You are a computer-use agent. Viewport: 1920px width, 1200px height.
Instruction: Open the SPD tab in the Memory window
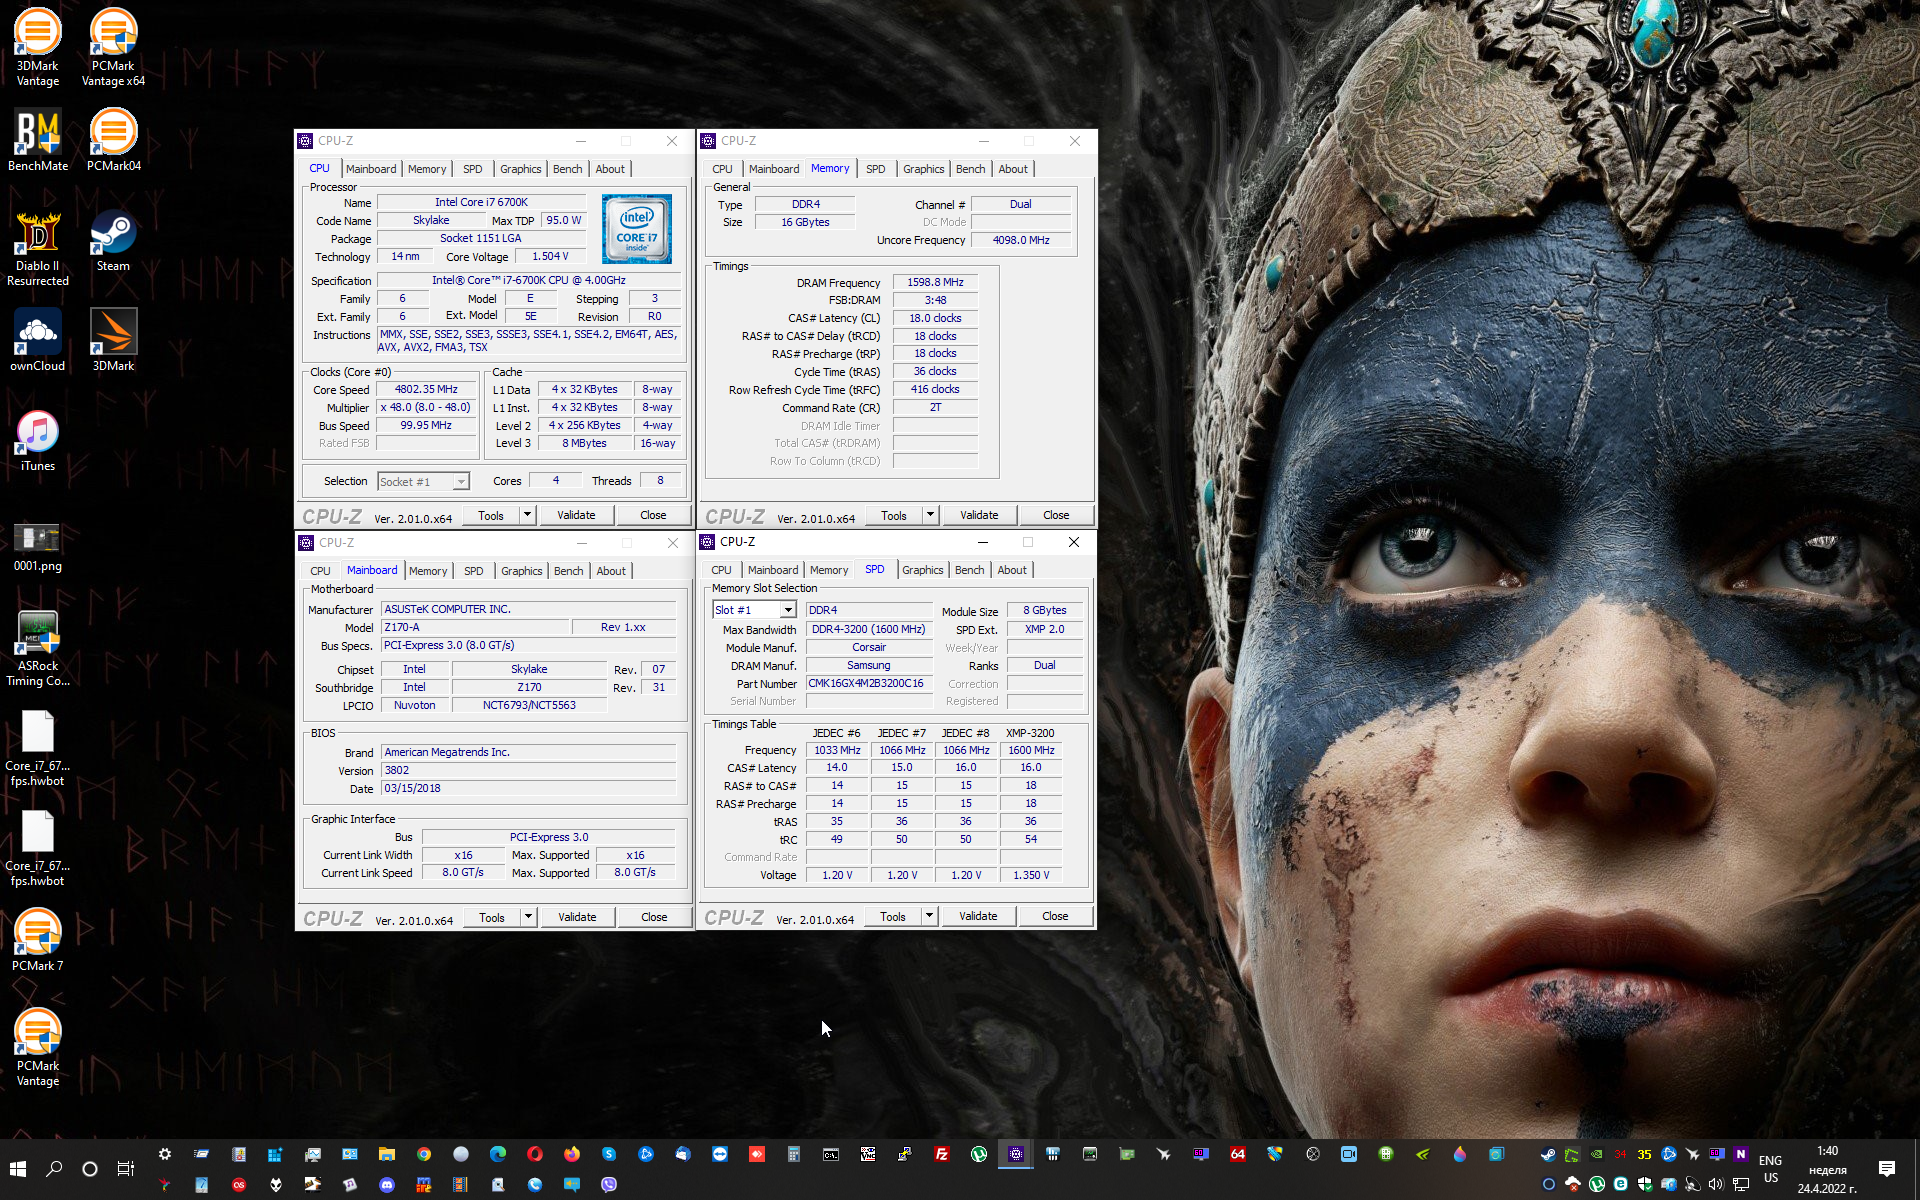tap(875, 169)
